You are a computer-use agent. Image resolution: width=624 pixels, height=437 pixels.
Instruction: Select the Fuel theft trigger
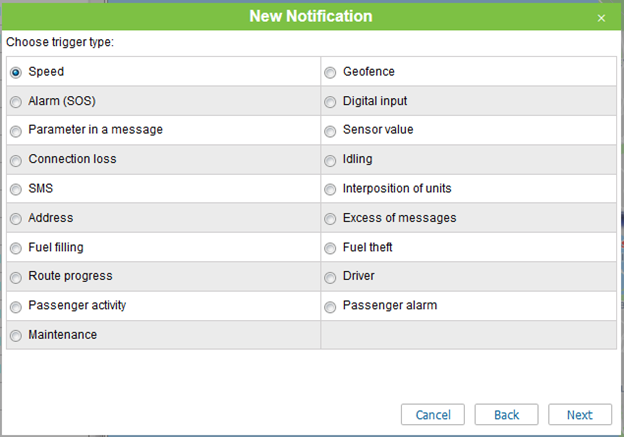point(330,247)
